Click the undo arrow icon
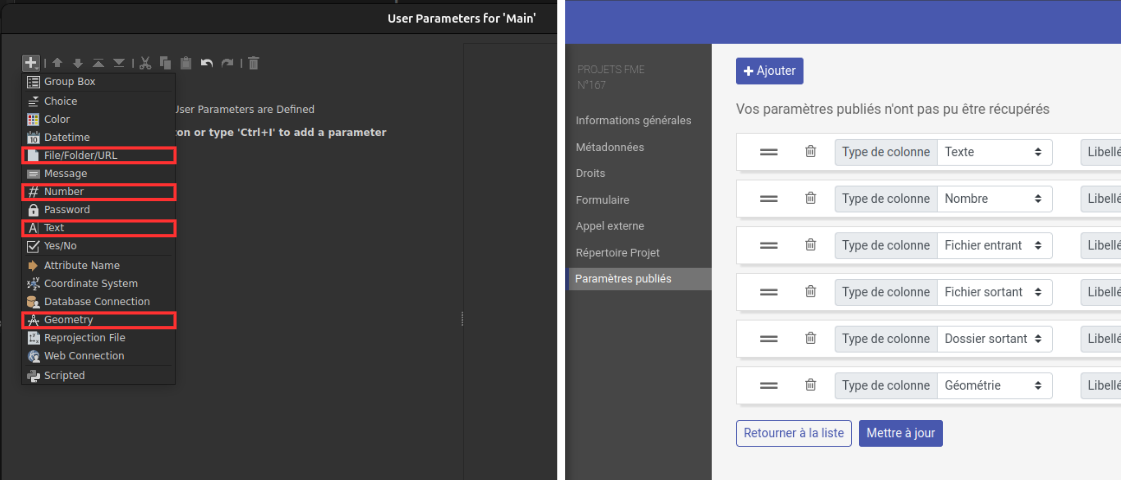This screenshot has height=480, width=1121. (x=207, y=63)
